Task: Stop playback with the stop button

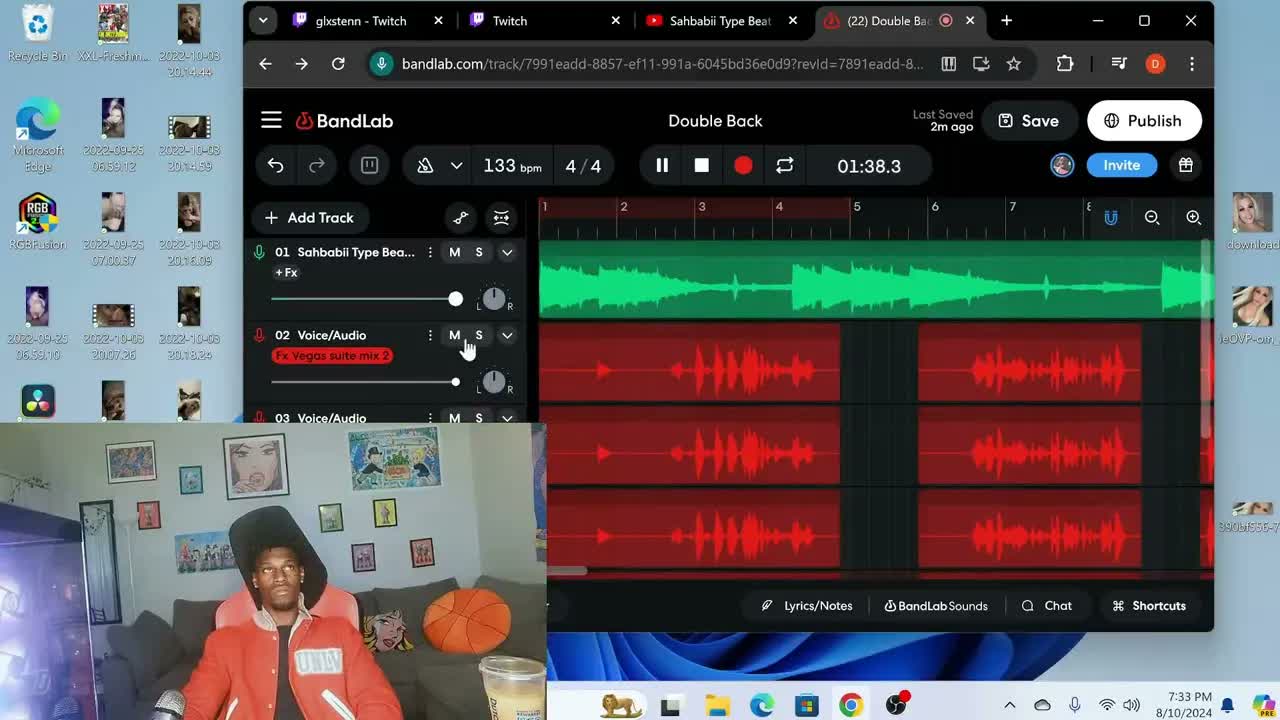Action: [x=702, y=166]
